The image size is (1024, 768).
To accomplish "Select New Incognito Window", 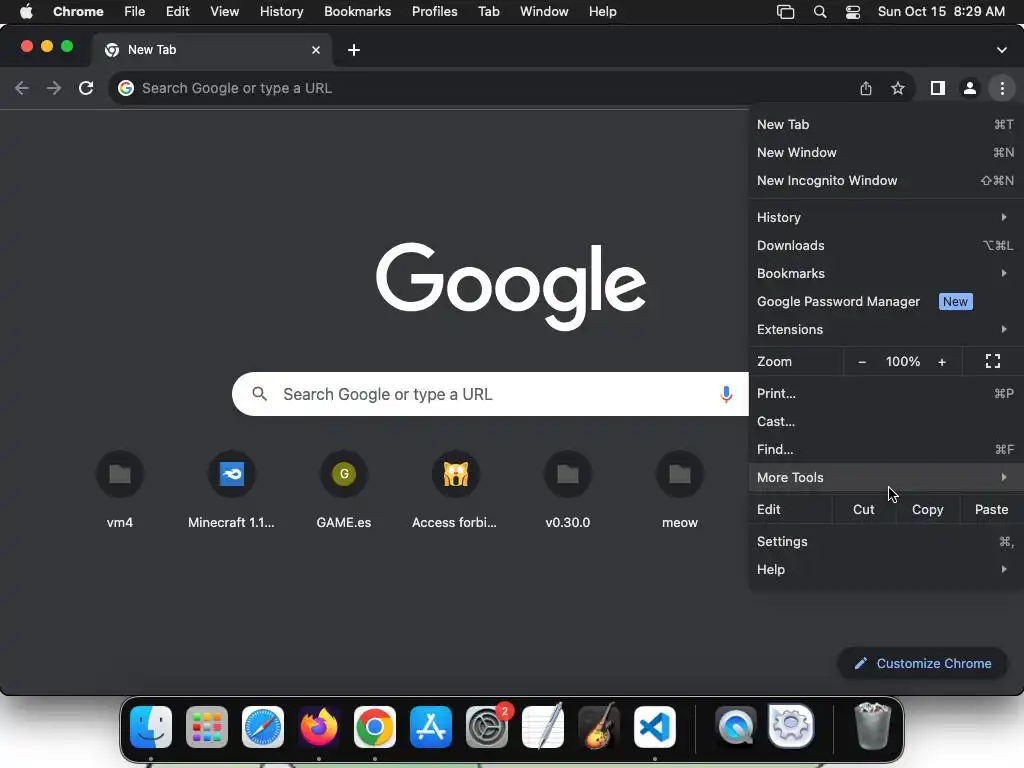I will click(x=886, y=181).
